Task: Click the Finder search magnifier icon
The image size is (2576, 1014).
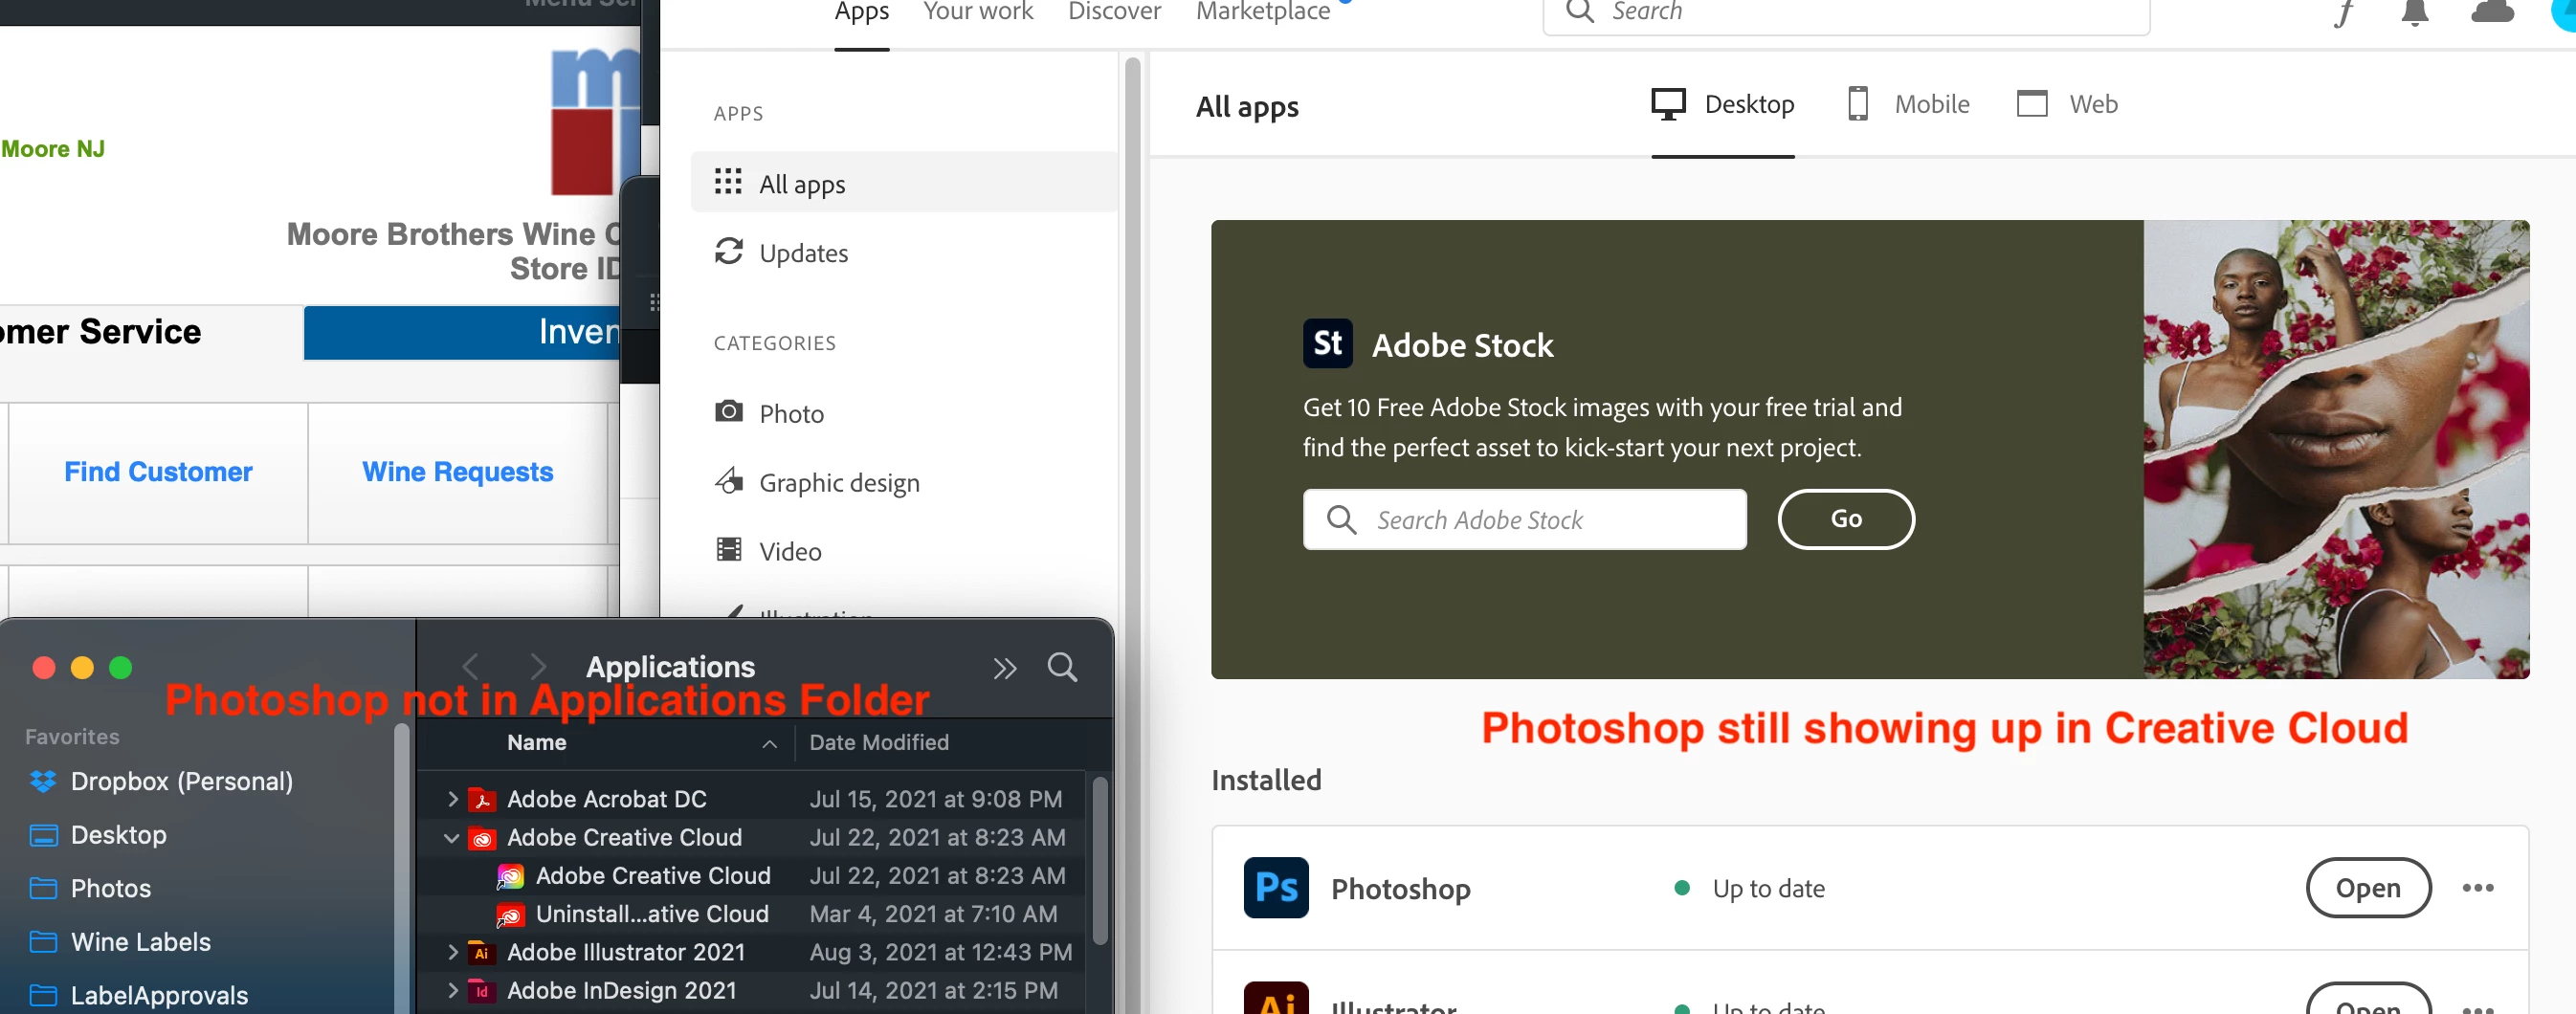Action: pyautogui.click(x=1062, y=667)
